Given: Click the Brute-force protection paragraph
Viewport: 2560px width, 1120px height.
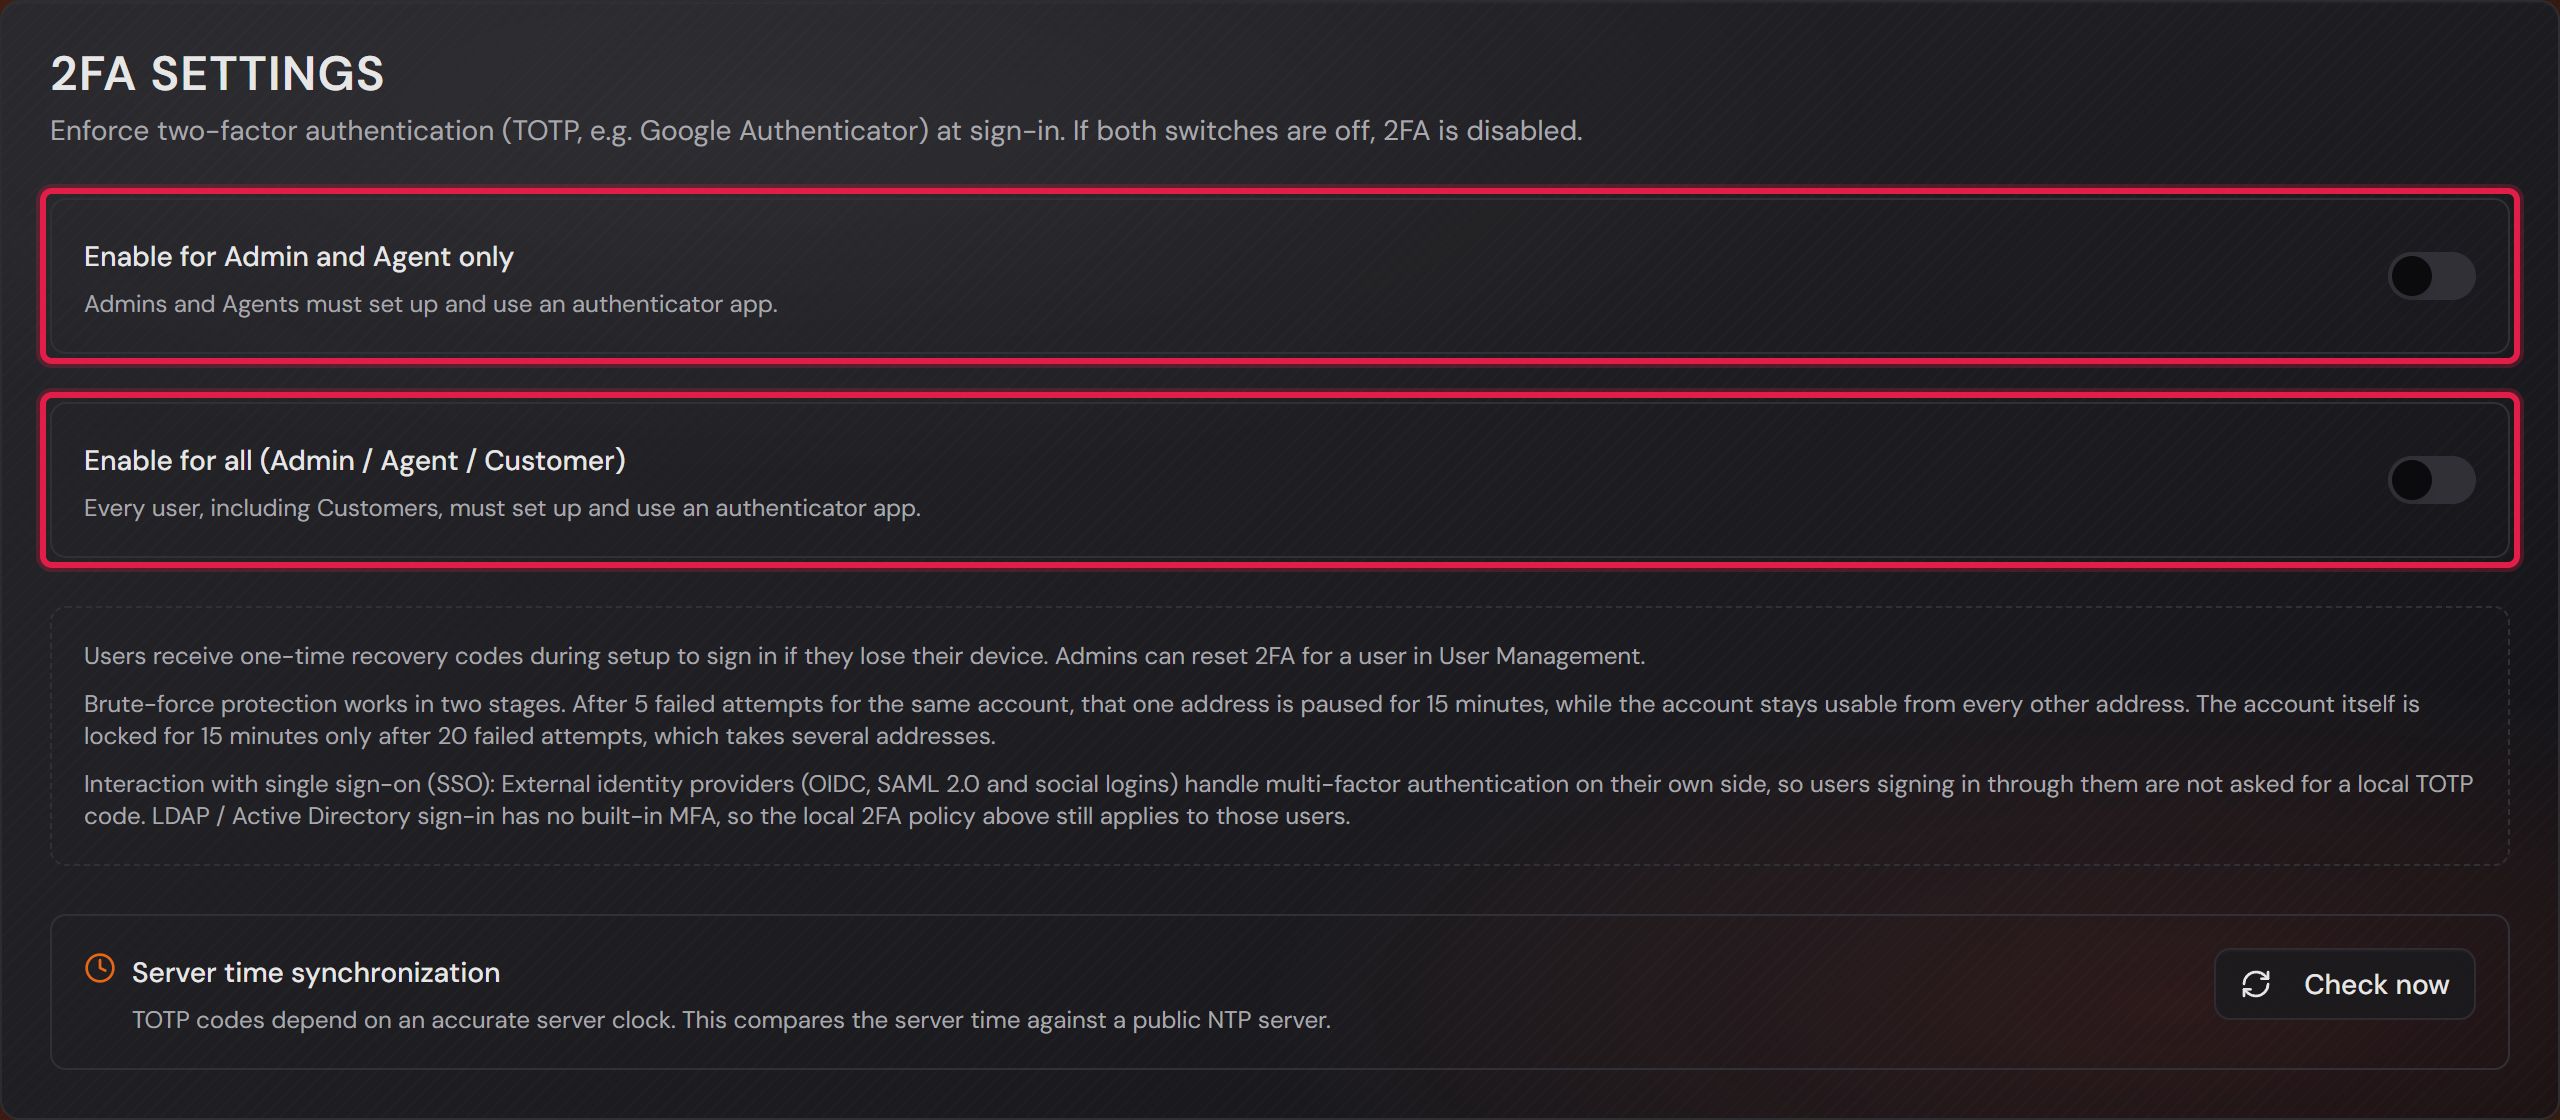Looking at the screenshot, I should [1251, 720].
